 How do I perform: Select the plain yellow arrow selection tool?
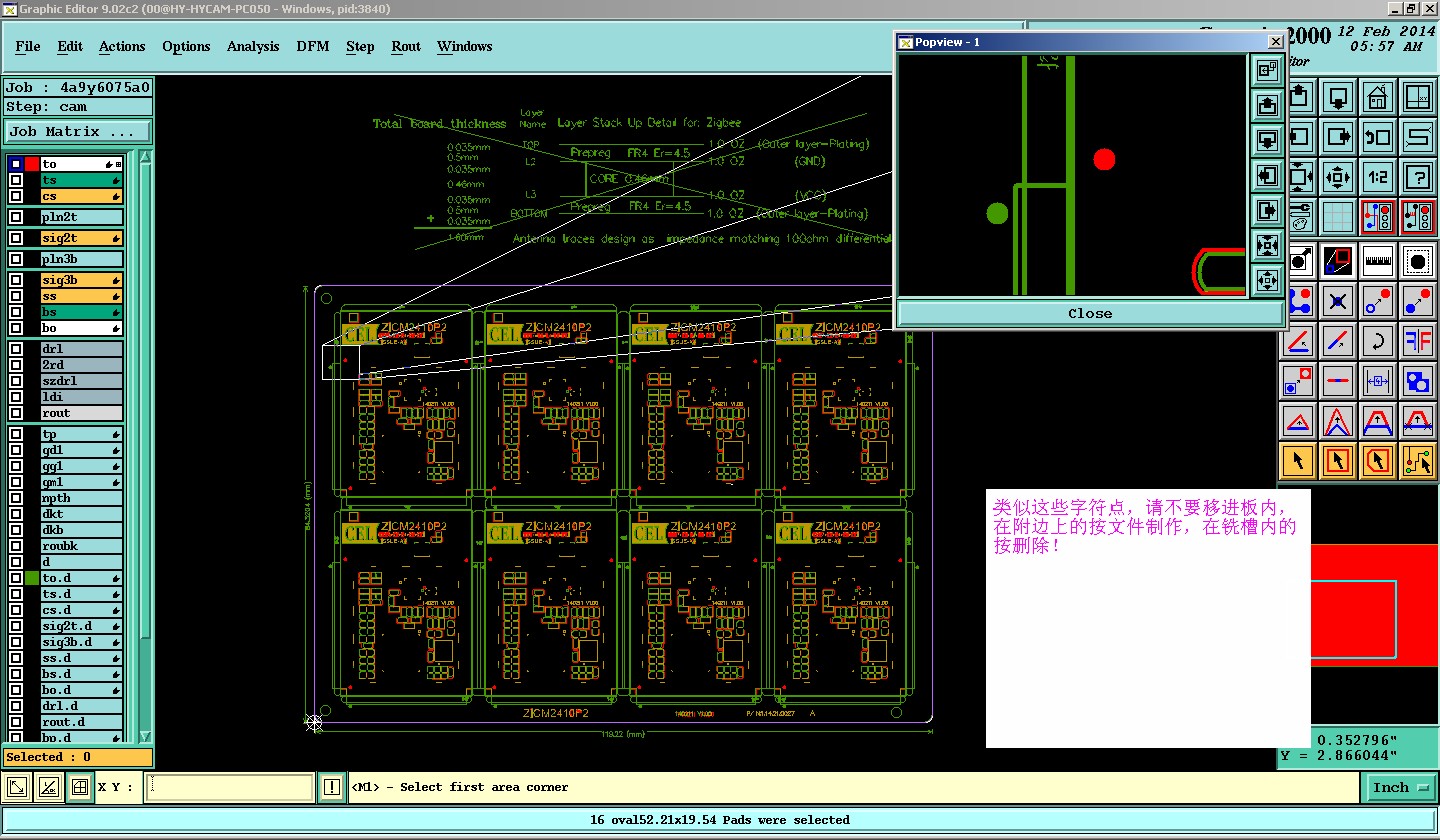pos(1298,460)
